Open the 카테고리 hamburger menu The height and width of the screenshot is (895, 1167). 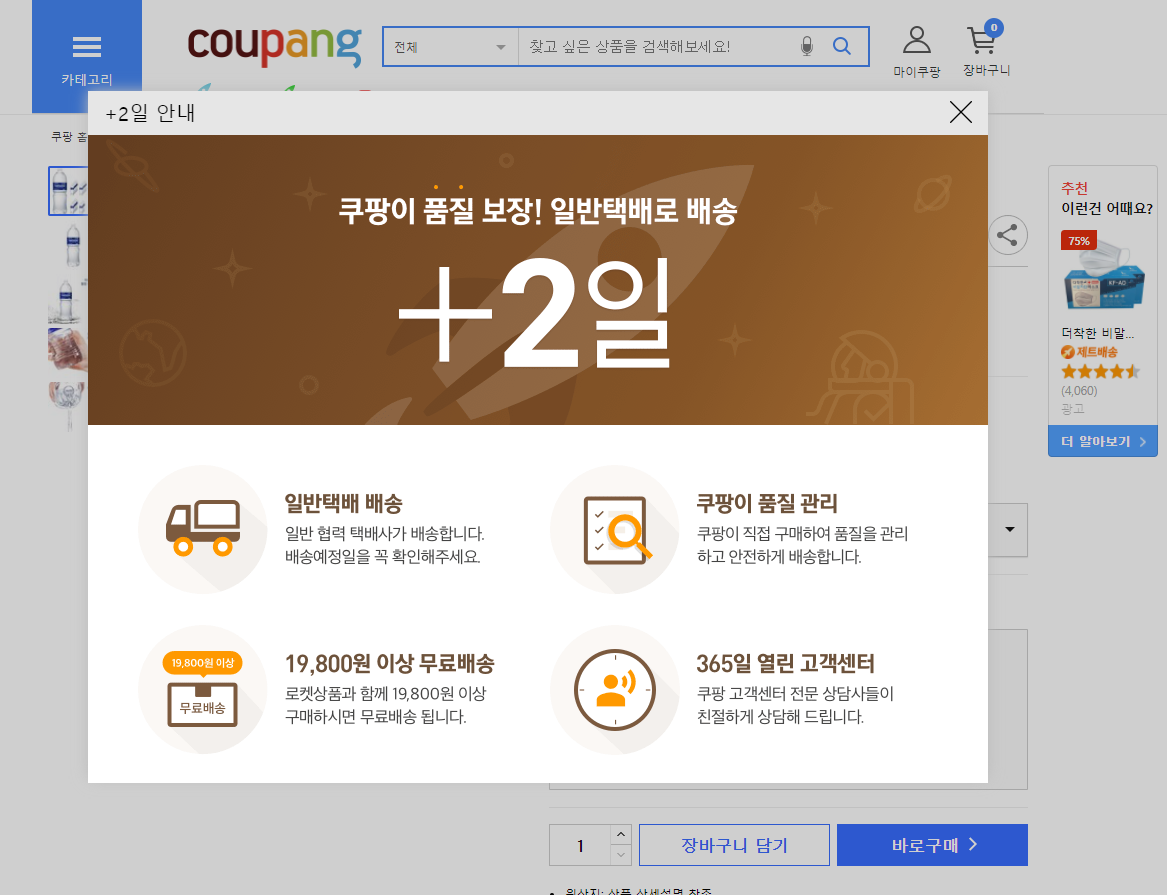coord(86,58)
